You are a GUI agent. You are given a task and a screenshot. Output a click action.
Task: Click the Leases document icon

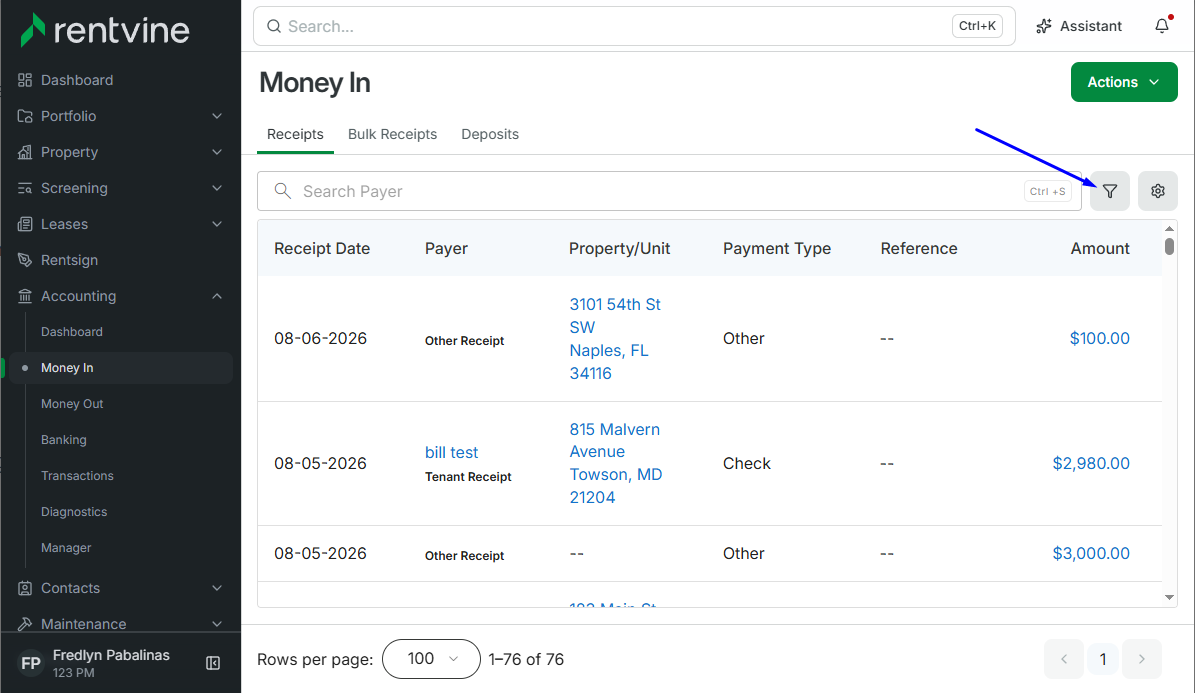coord(25,224)
